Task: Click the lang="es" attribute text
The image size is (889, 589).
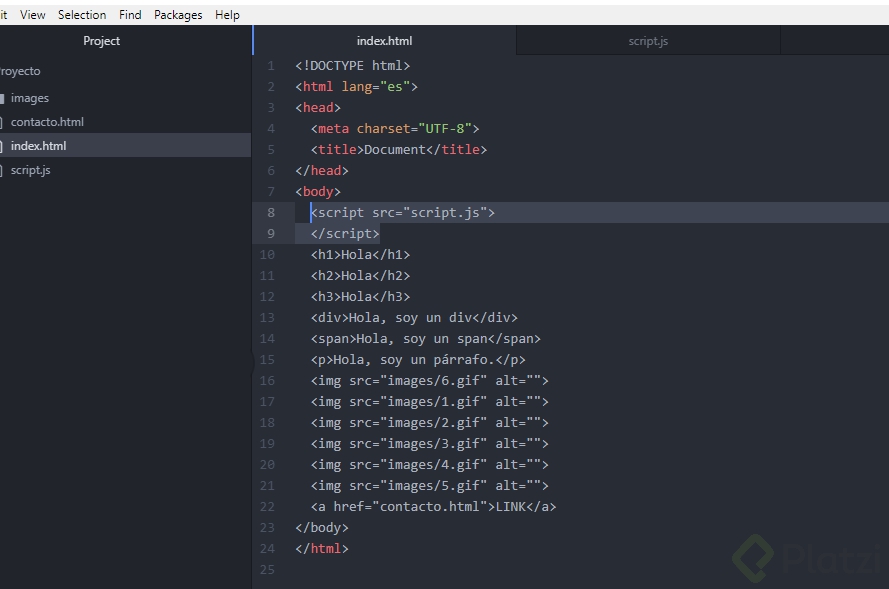Action: tap(375, 87)
